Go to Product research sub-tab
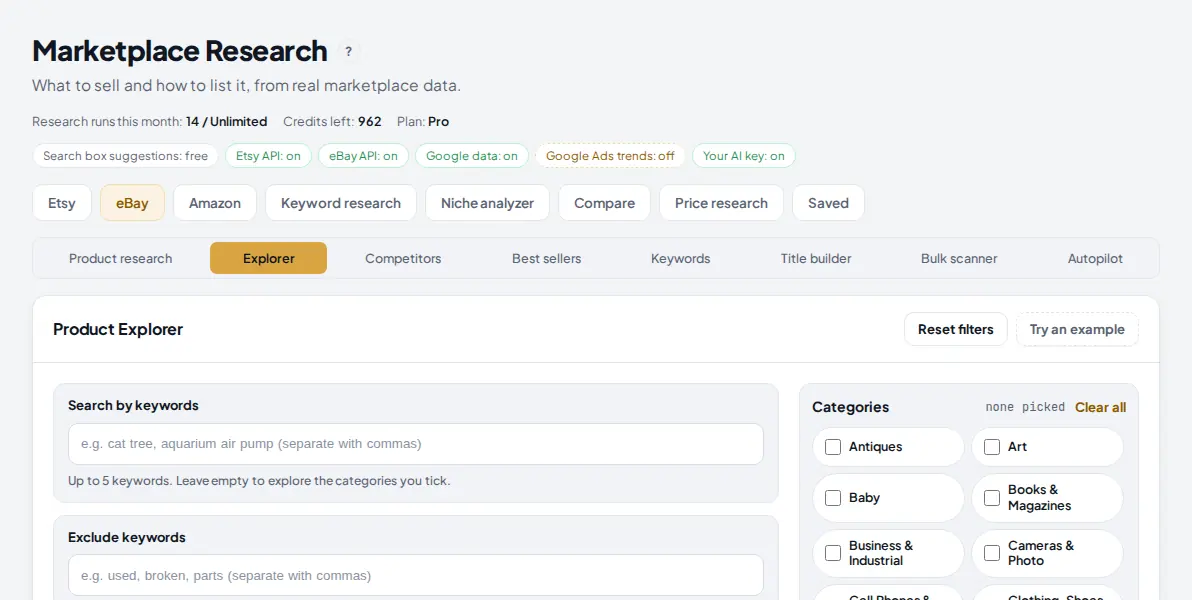Image resolution: width=1192 pixels, height=600 pixels. click(120, 259)
